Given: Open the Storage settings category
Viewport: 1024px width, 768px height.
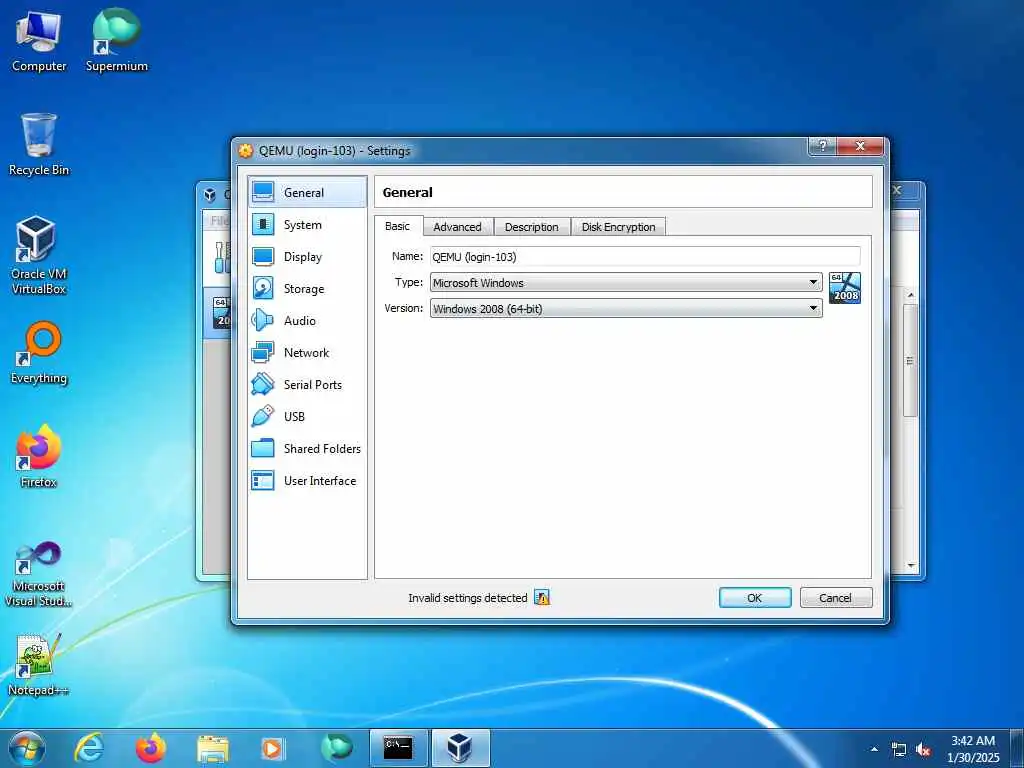Looking at the screenshot, I should pos(307,289).
